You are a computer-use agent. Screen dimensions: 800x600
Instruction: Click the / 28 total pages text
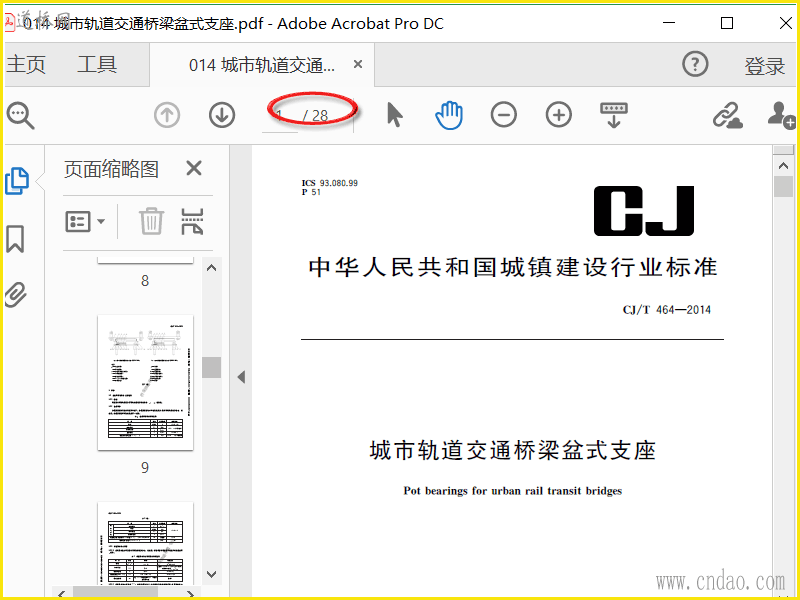315,116
